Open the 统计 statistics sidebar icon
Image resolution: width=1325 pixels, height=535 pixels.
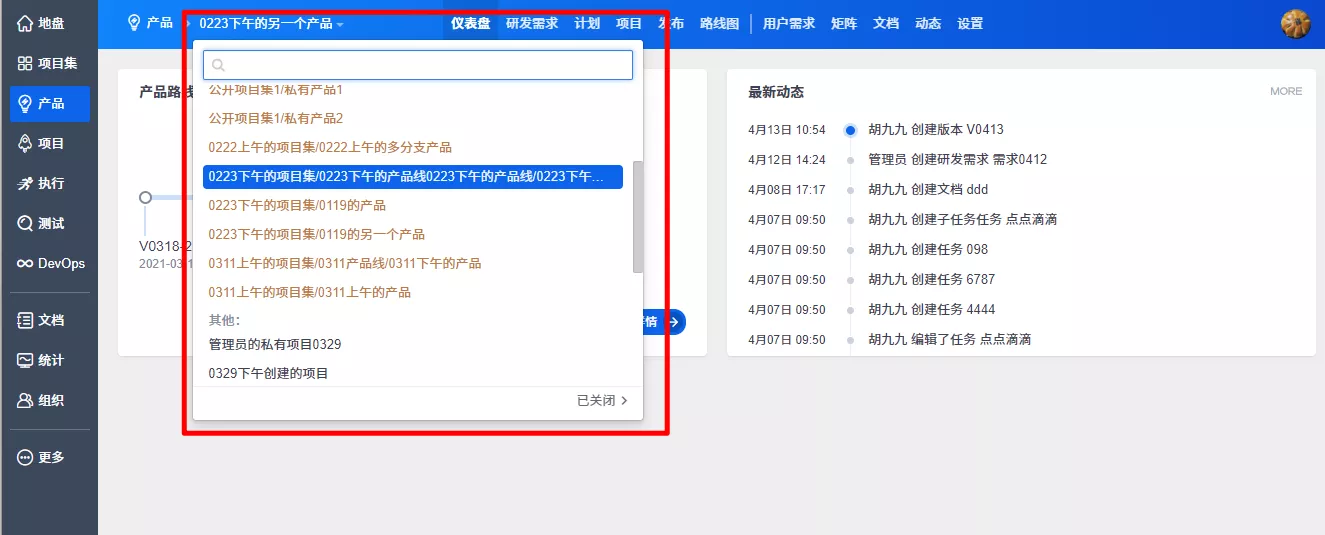tap(26, 361)
